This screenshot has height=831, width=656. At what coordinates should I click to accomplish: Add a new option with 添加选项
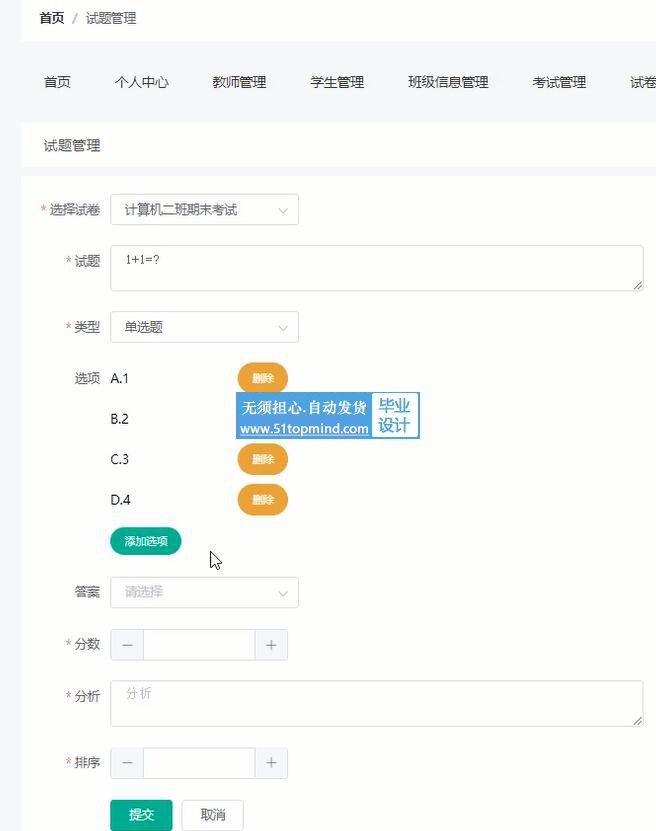tap(145, 541)
